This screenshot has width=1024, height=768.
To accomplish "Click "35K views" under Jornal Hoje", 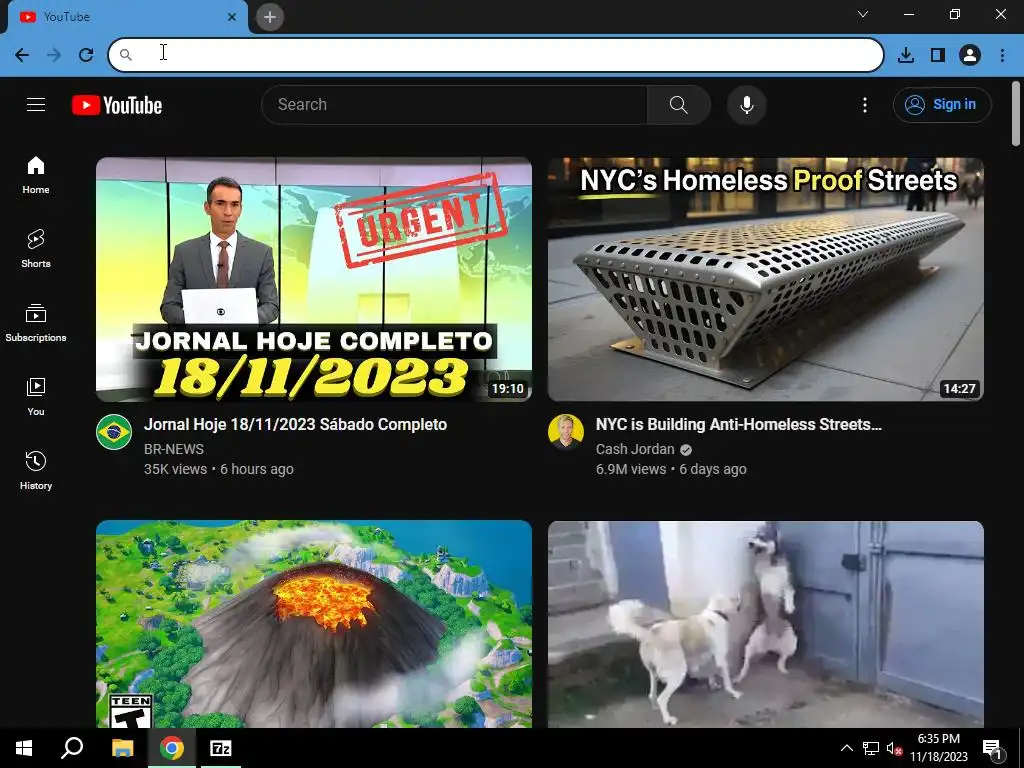I will 176,470.
